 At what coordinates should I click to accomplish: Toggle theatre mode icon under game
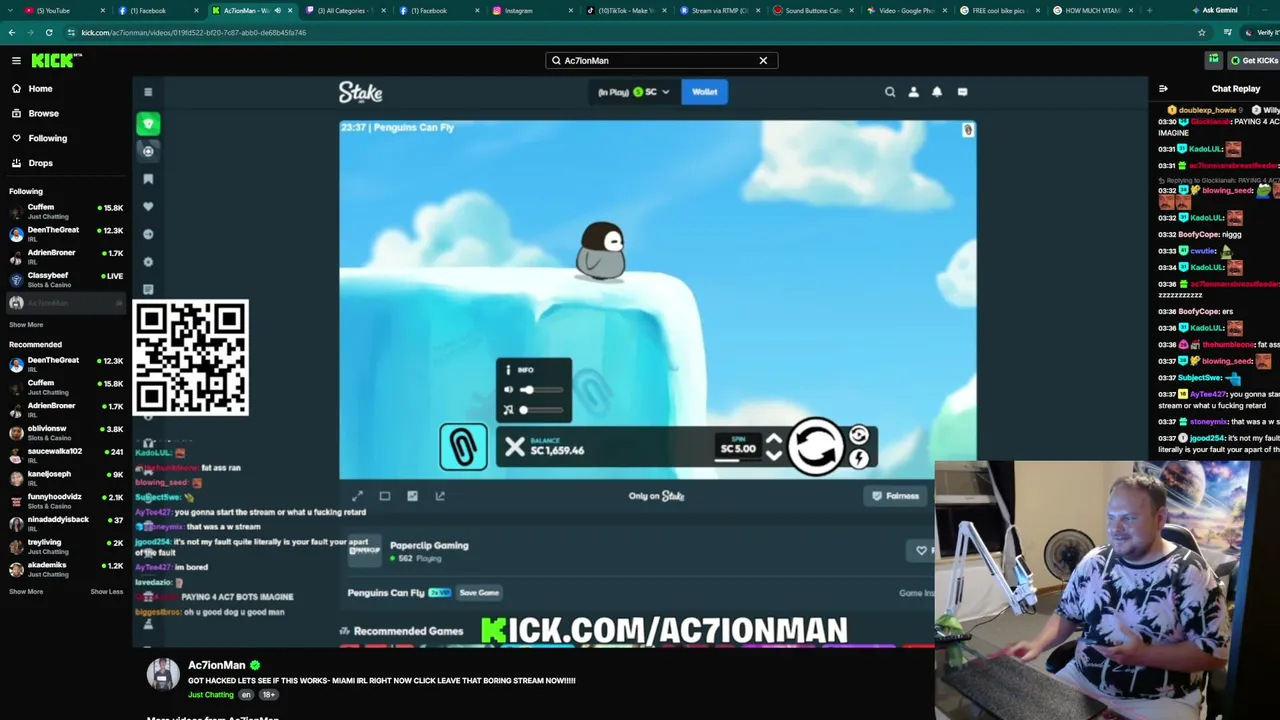[x=385, y=496]
